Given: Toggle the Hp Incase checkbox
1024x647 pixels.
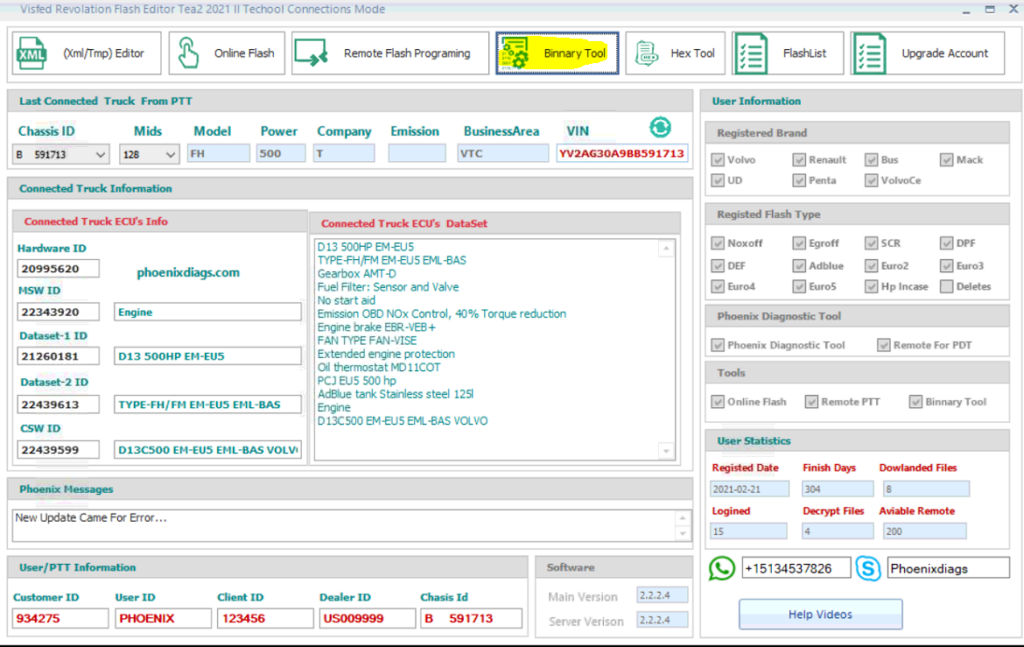Looking at the screenshot, I should 871,287.
